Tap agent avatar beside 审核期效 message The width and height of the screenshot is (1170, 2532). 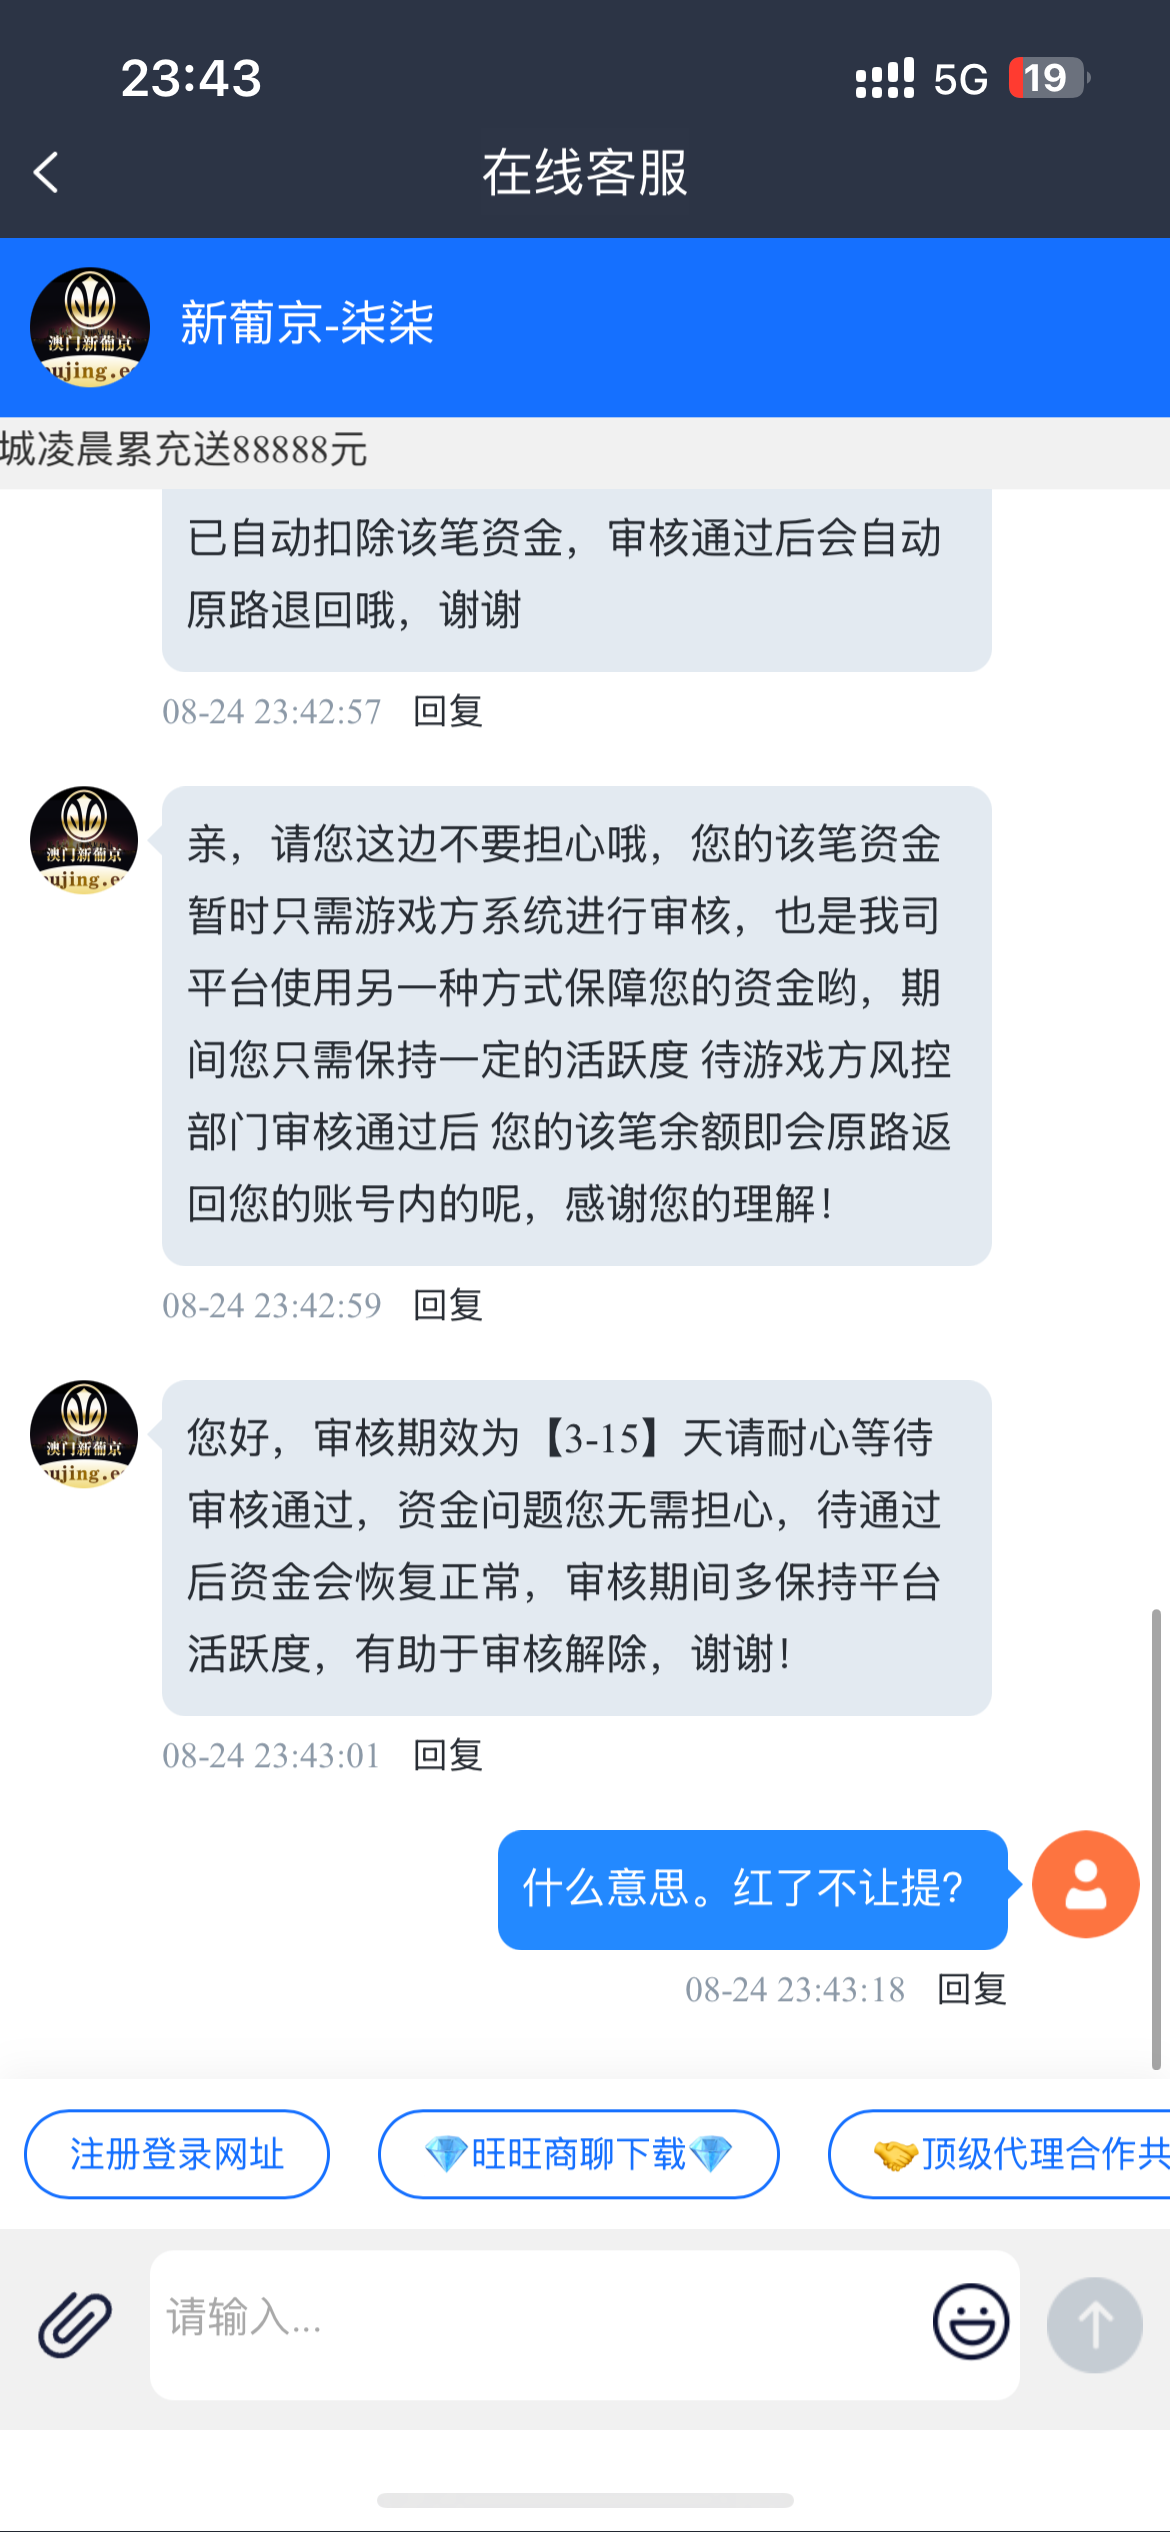pyautogui.click(x=84, y=1434)
